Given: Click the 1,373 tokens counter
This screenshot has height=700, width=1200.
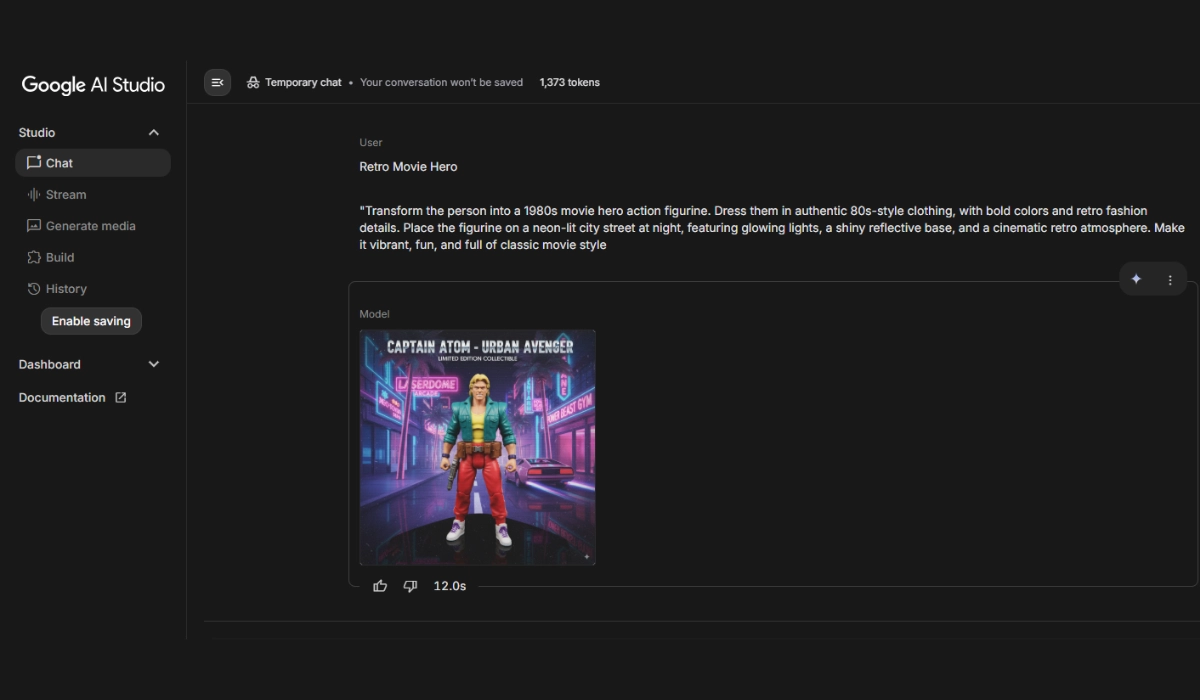Looking at the screenshot, I should (x=569, y=82).
